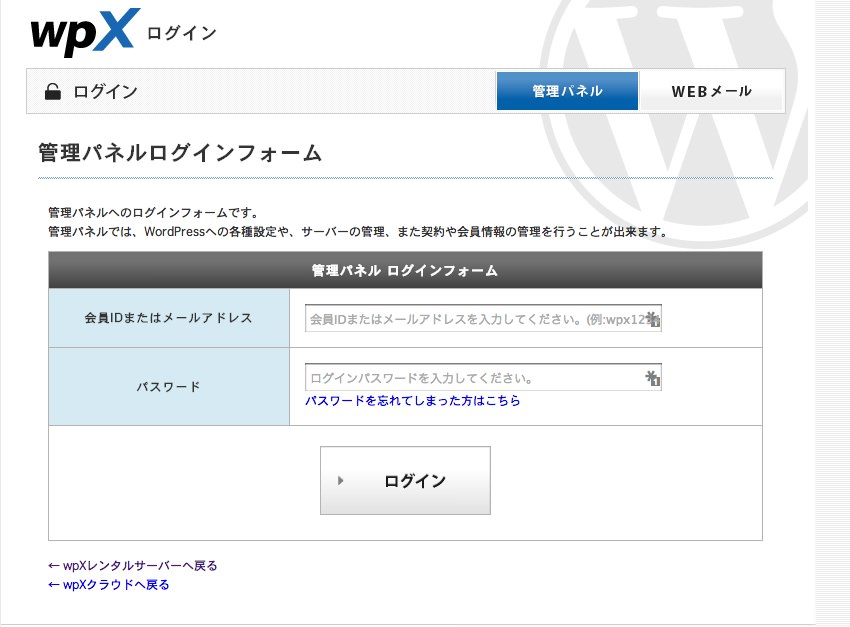850x627 pixels.
Task: Click the 管理パネルへのログインフォームです。 description line
Action: pos(154,212)
